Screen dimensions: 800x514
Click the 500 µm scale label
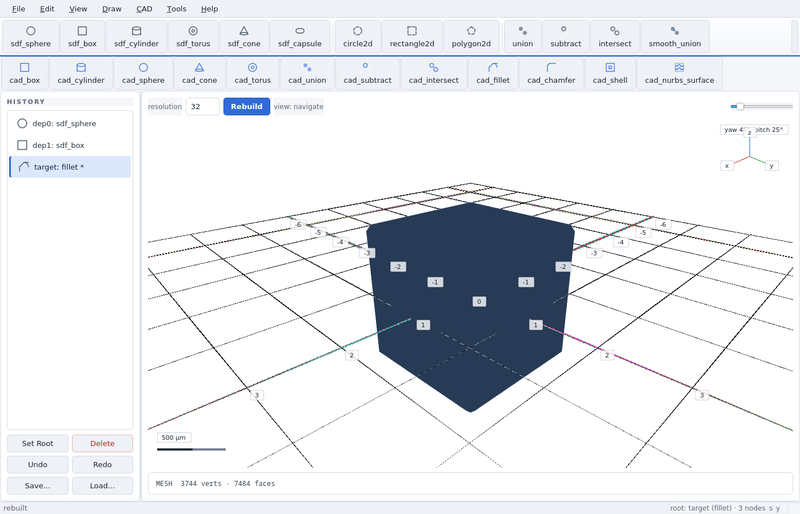click(x=174, y=437)
